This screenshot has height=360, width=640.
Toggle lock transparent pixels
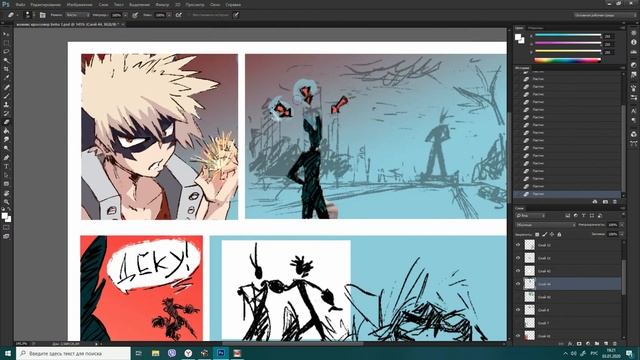click(537, 234)
